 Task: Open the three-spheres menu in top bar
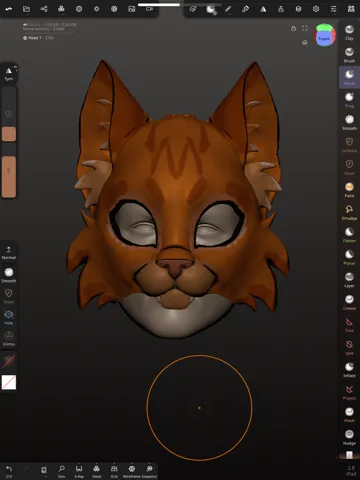pyautogui.click(x=61, y=9)
